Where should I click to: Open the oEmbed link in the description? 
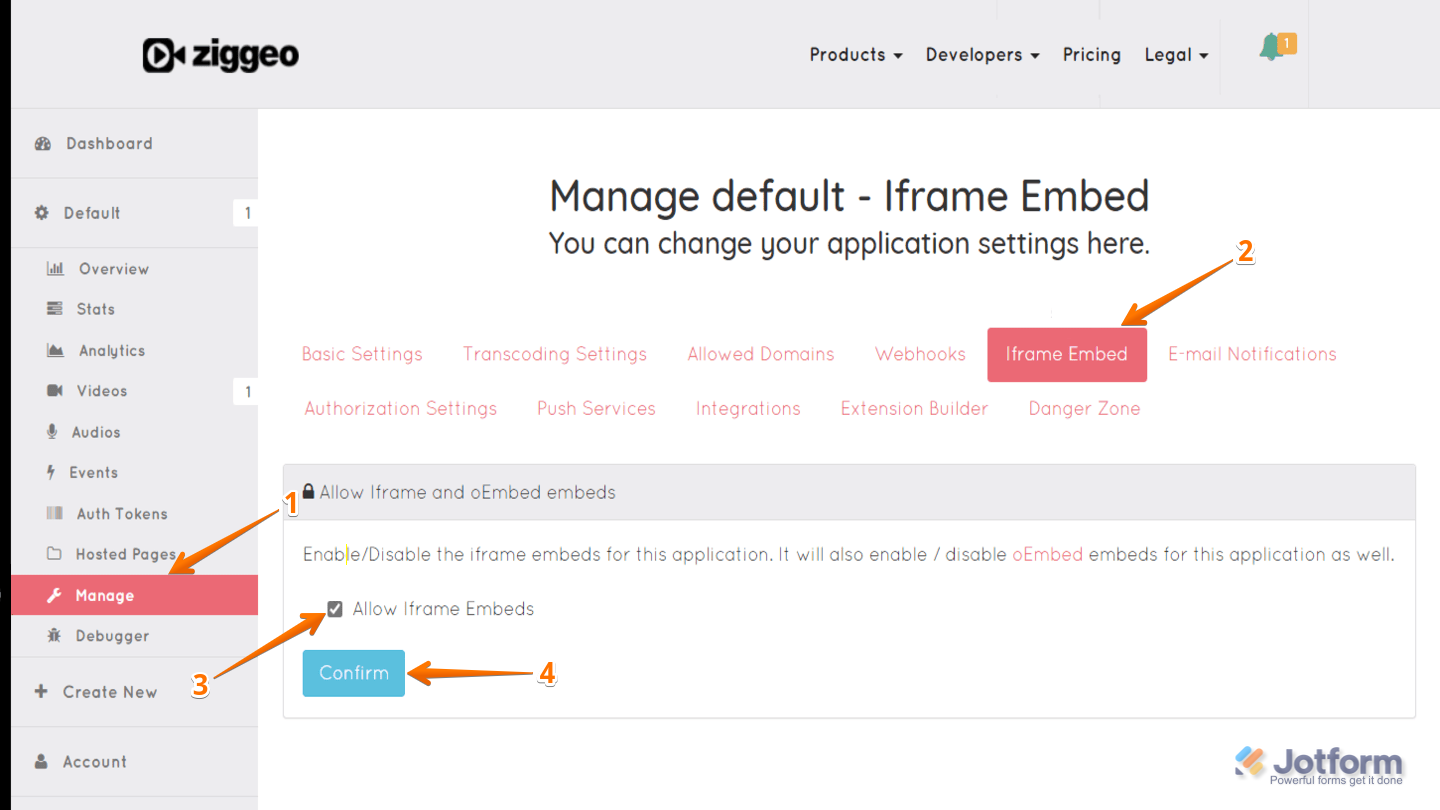click(1048, 554)
